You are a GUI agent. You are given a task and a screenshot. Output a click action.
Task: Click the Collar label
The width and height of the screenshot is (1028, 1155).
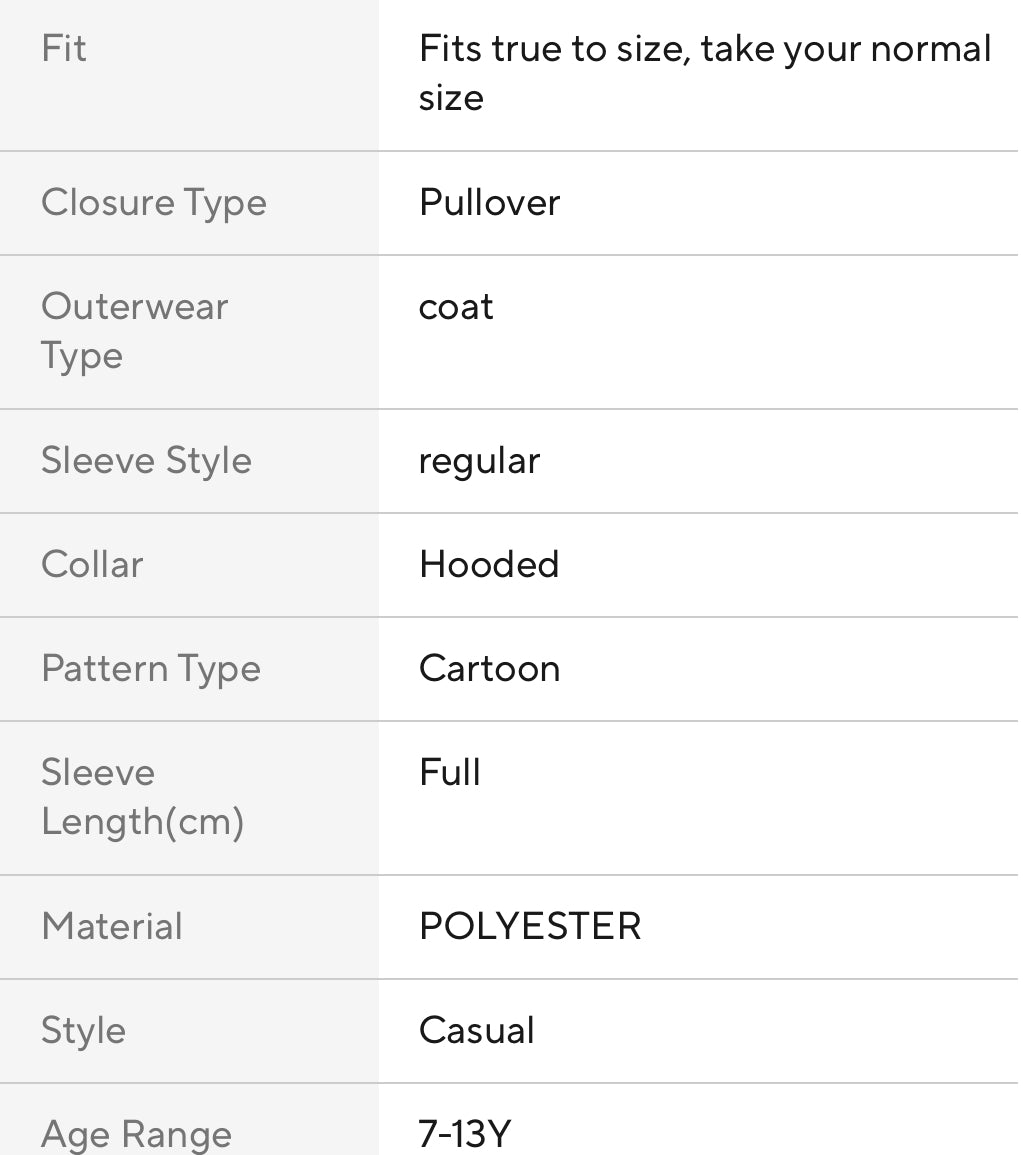click(92, 565)
